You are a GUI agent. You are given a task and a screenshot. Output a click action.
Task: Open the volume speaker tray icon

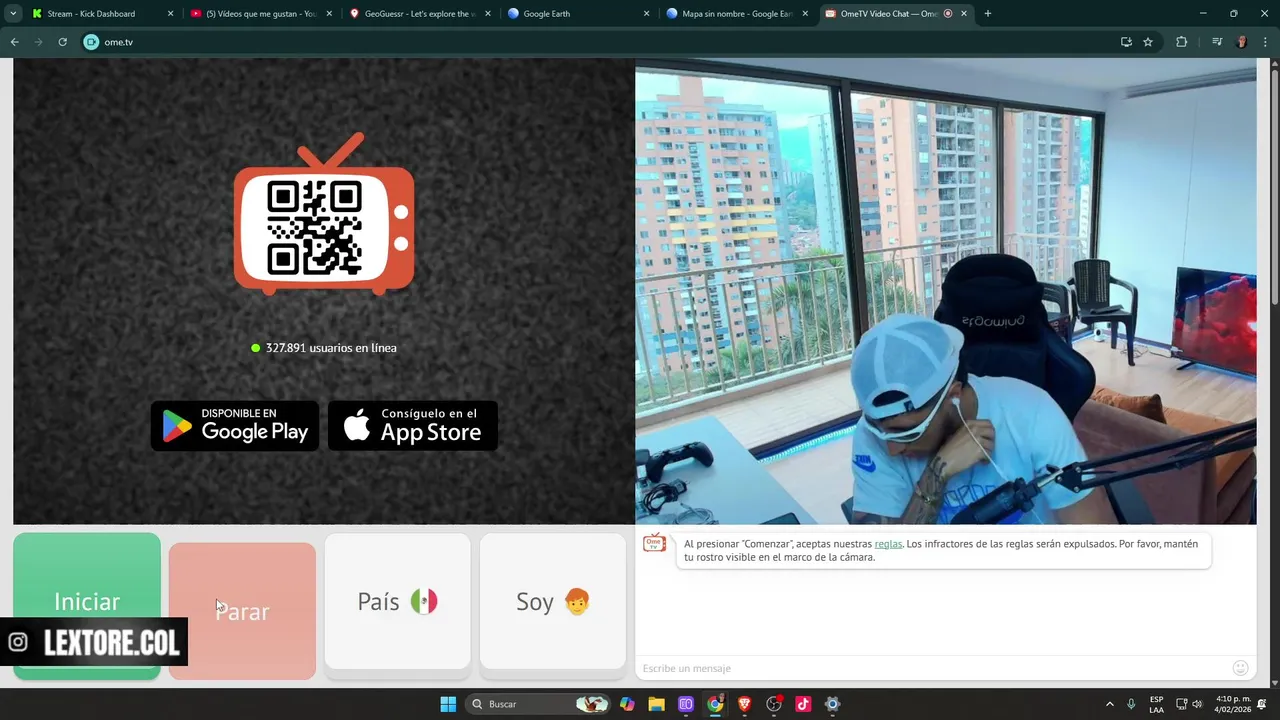(1197, 704)
